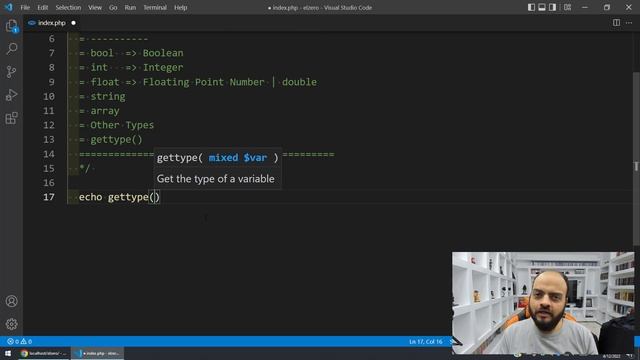Click 'array' in the comment on line 11
The width and height of the screenshot is (640, 360).
105,111
